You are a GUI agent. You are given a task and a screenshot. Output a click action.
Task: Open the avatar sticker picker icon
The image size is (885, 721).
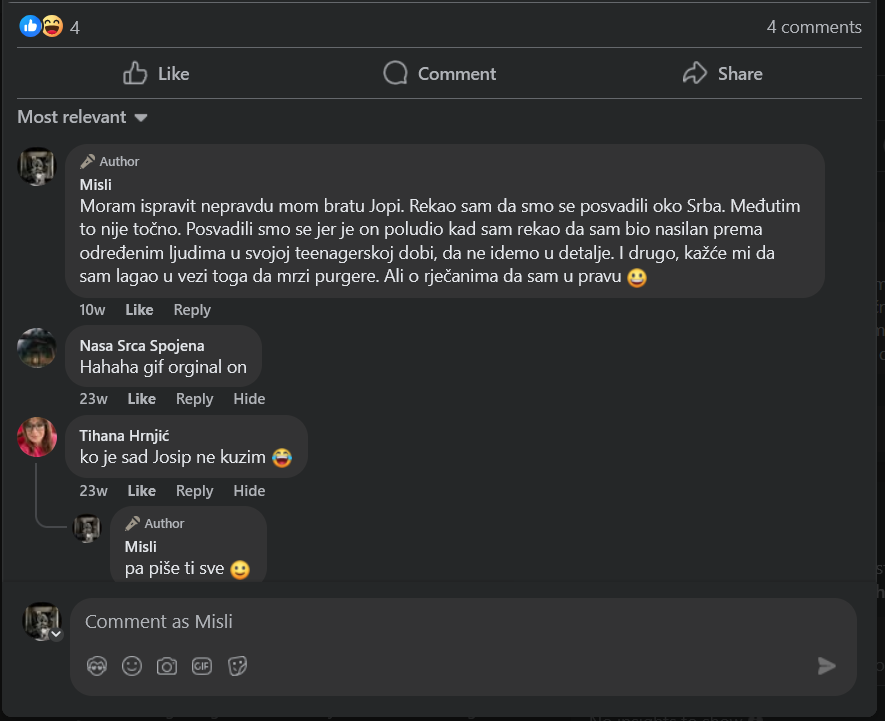[97, 666]
